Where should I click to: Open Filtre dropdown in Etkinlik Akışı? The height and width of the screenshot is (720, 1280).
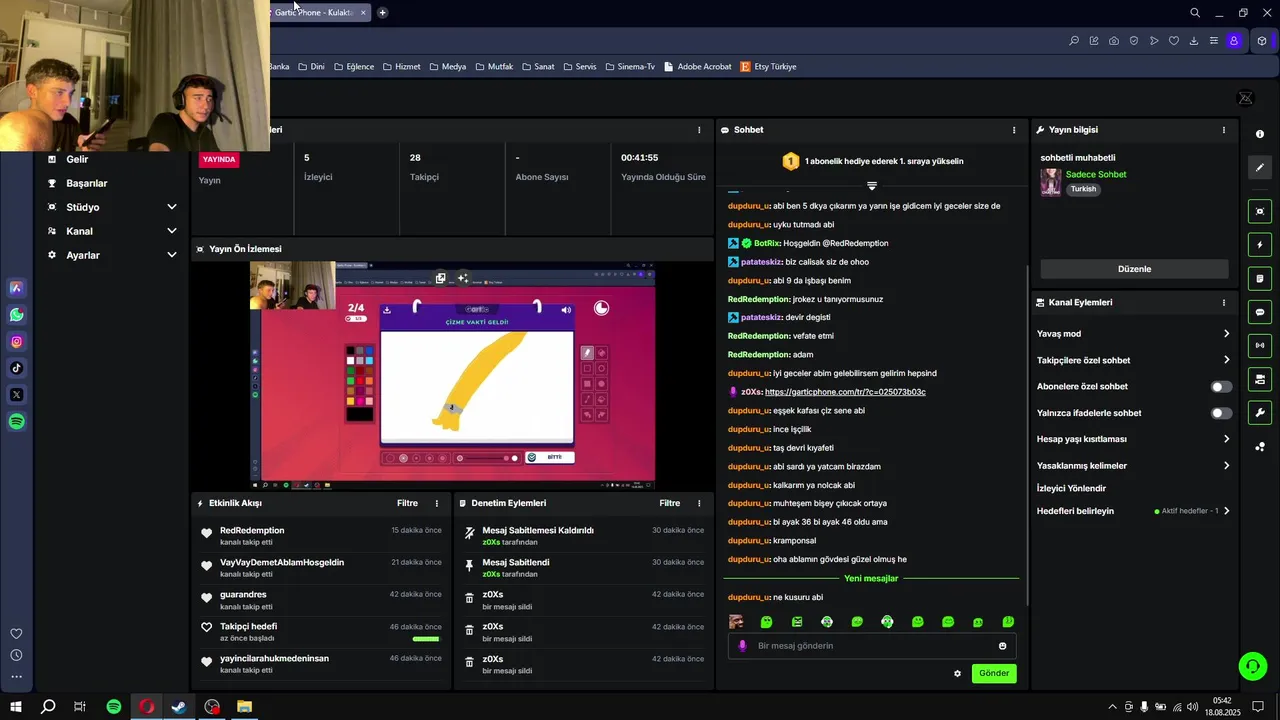point(407,504)
